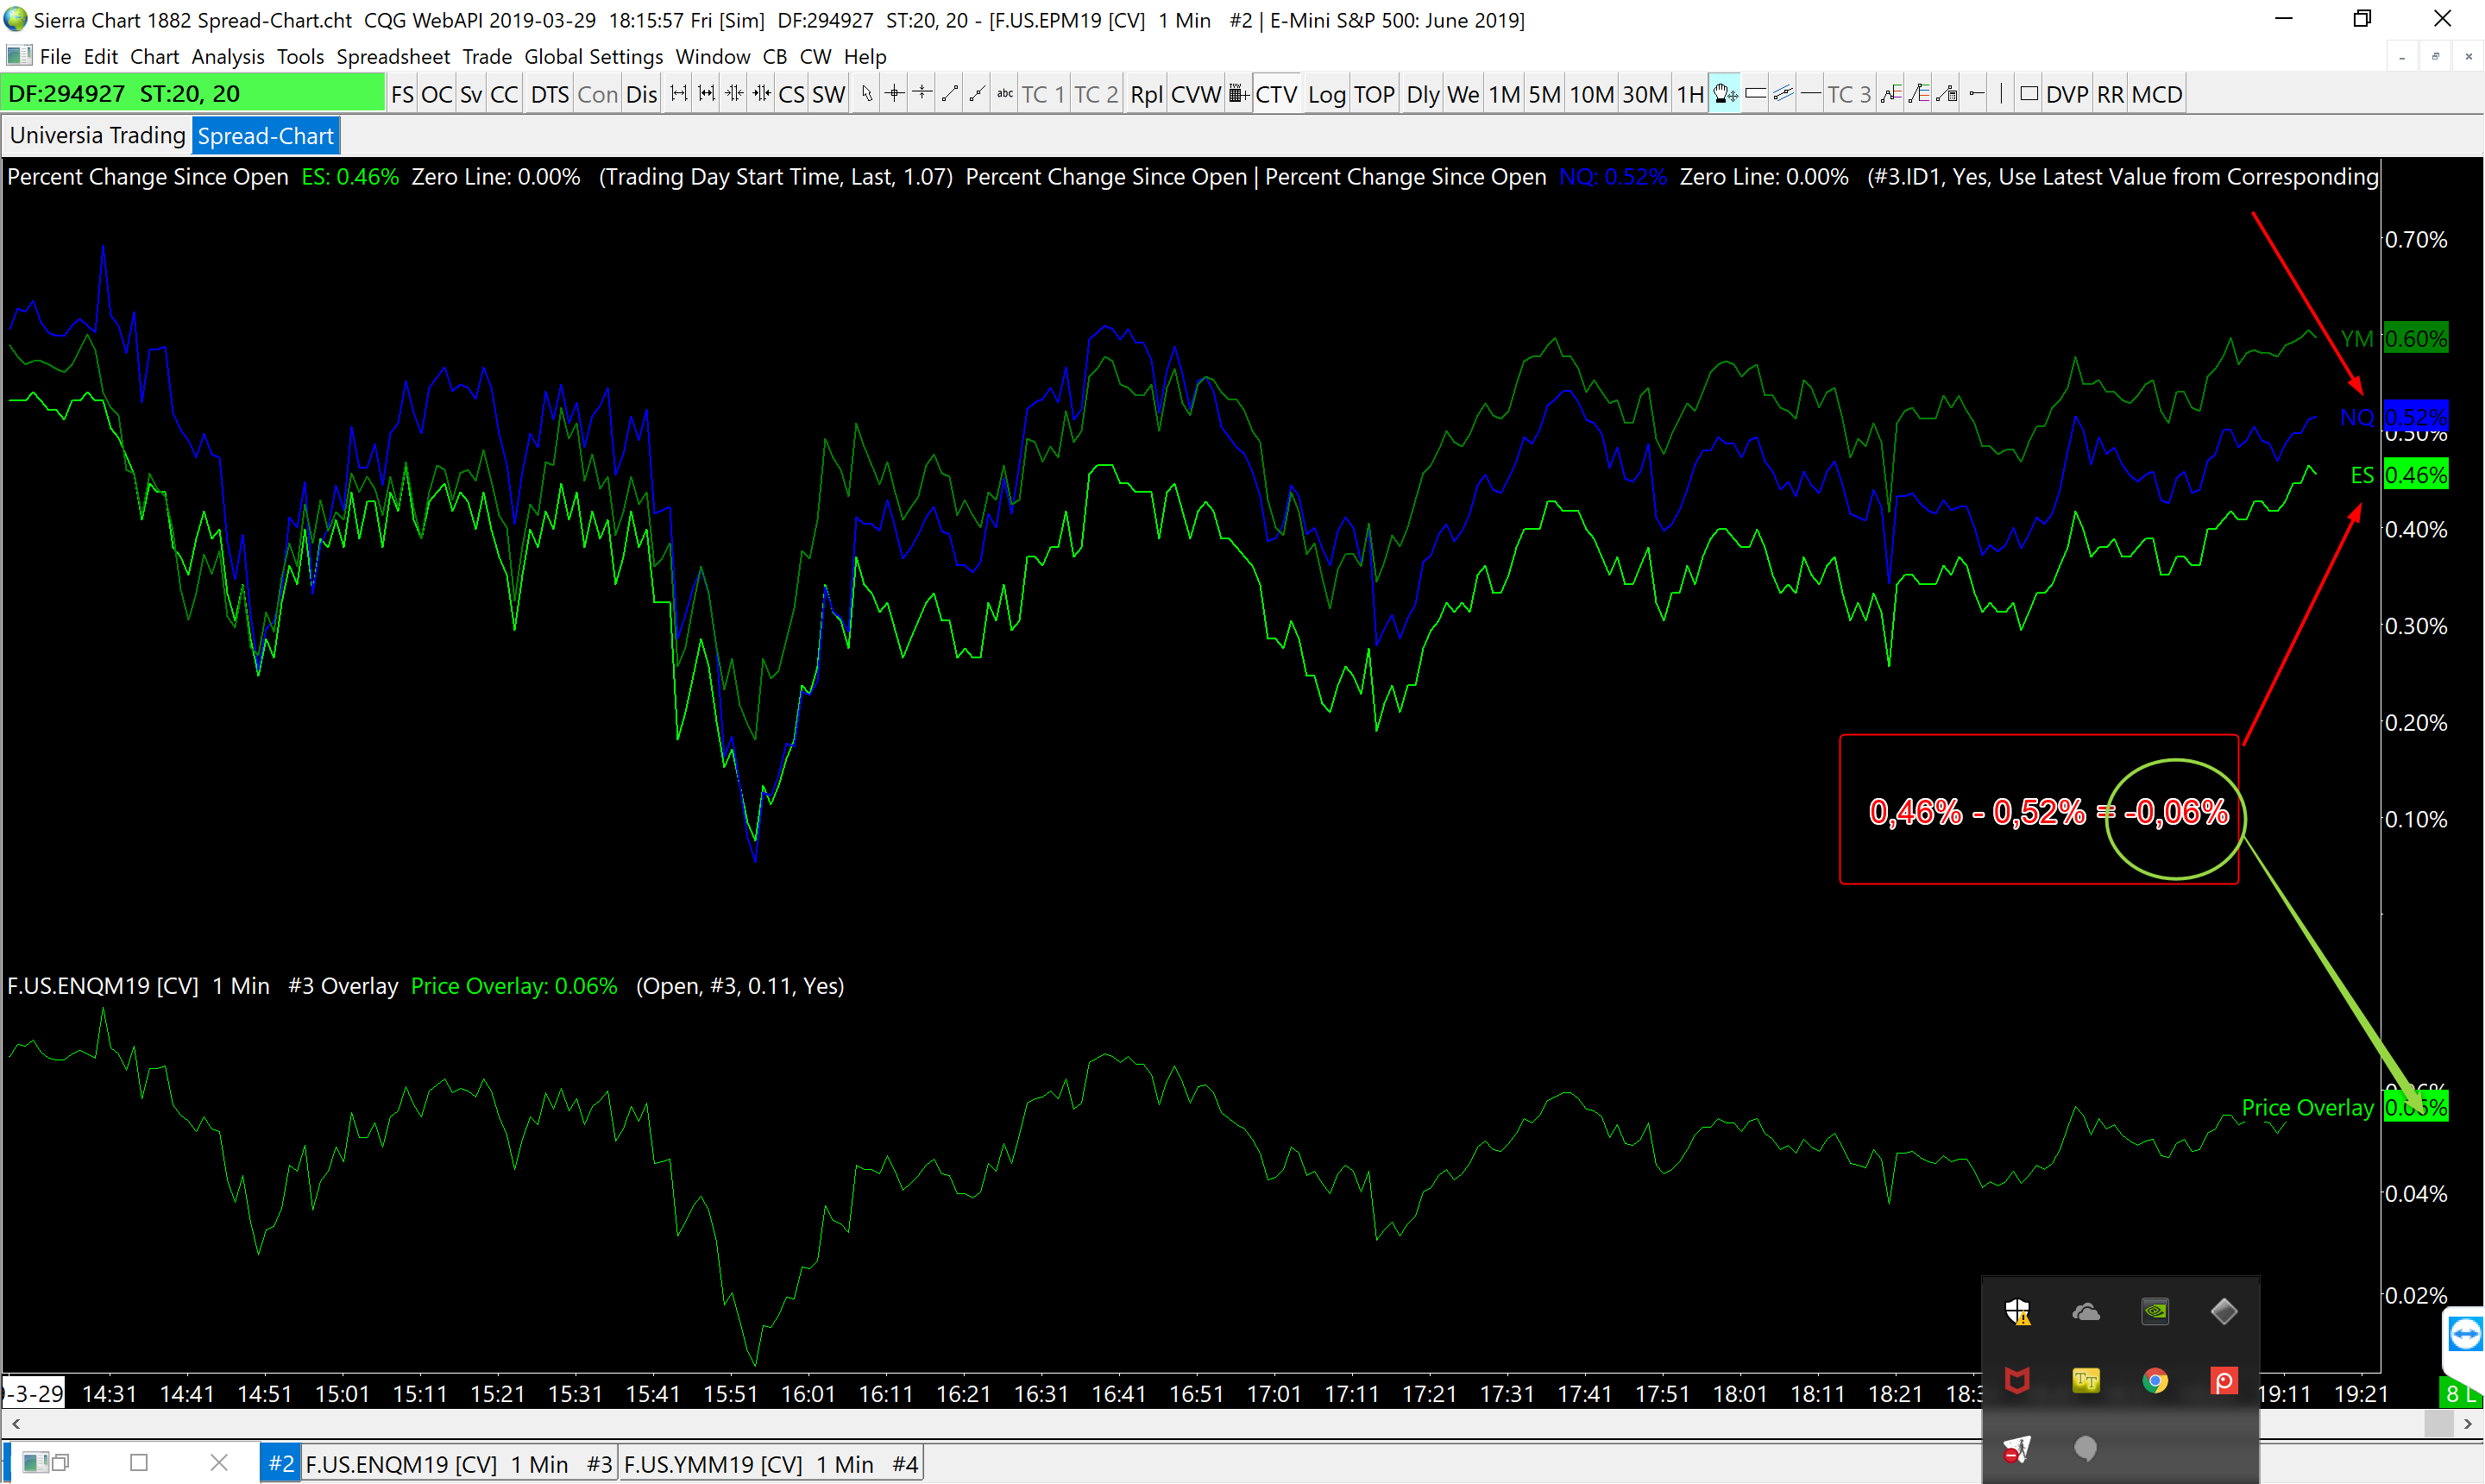This screenshot has width=2485, height=1484.
Task: Select the abc text drawing tool
Action: pyautogui.click(x=1005, y=94)
